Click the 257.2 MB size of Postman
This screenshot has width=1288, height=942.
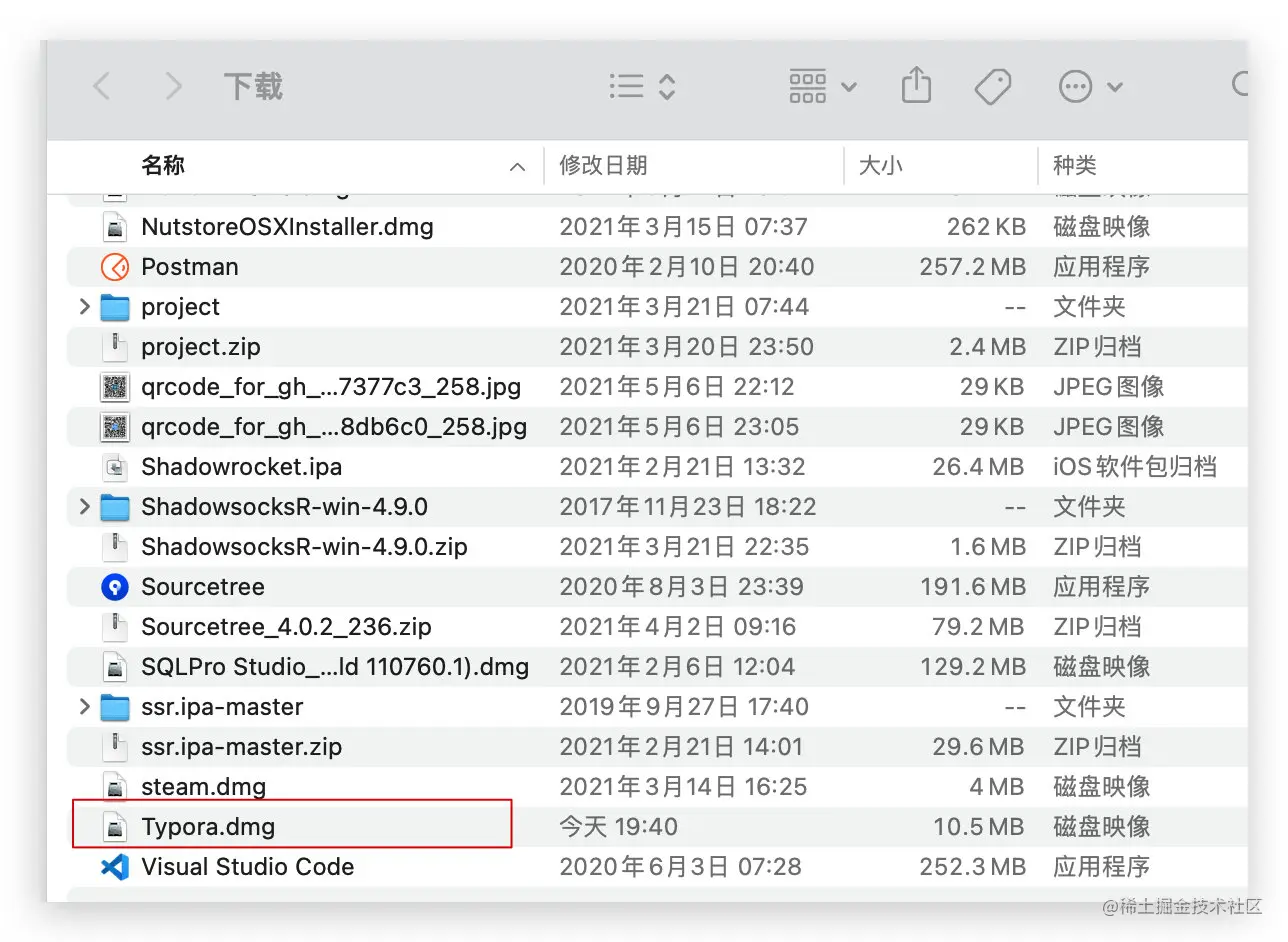[973, 267]
